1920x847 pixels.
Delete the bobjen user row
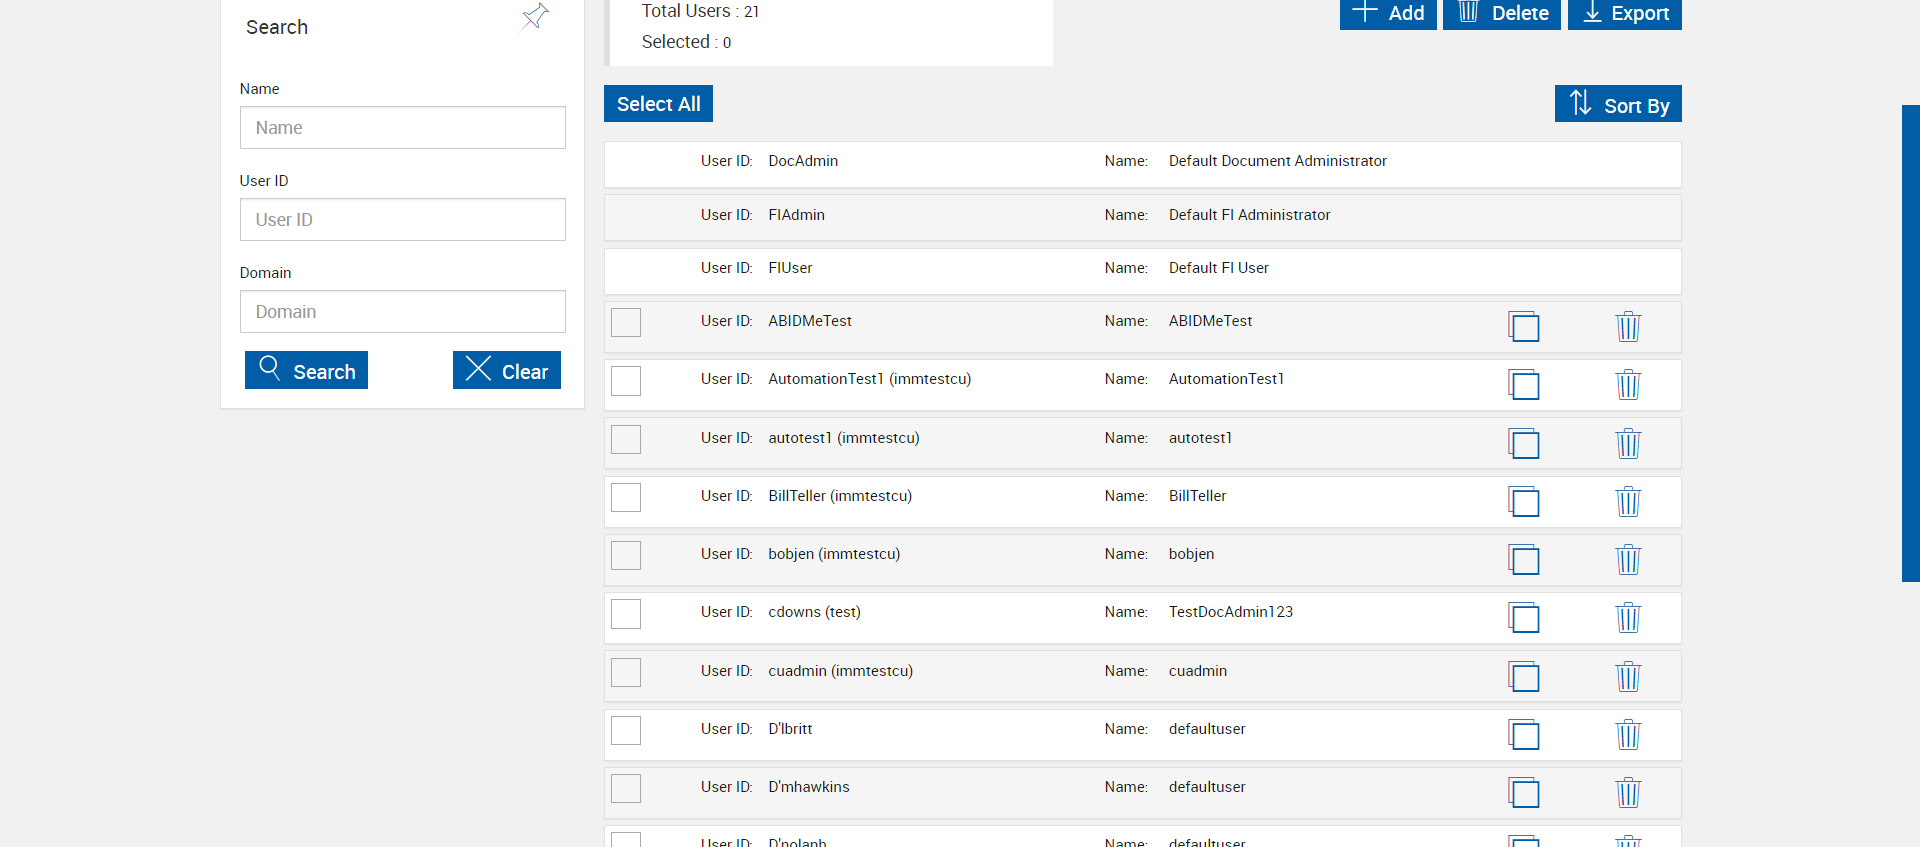(1628, 559)
